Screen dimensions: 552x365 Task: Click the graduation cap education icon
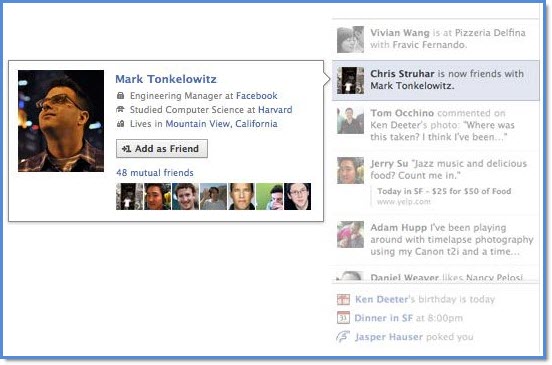coord(120,109)
